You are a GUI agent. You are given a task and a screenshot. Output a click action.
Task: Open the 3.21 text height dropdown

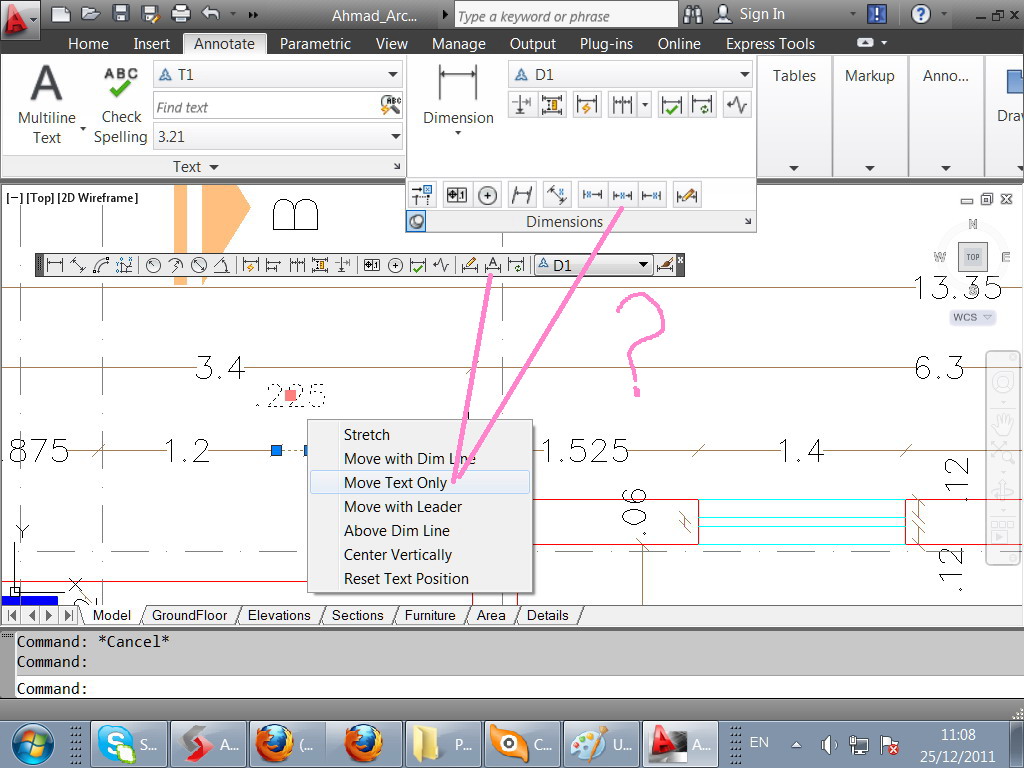click(x=395, y=136)
